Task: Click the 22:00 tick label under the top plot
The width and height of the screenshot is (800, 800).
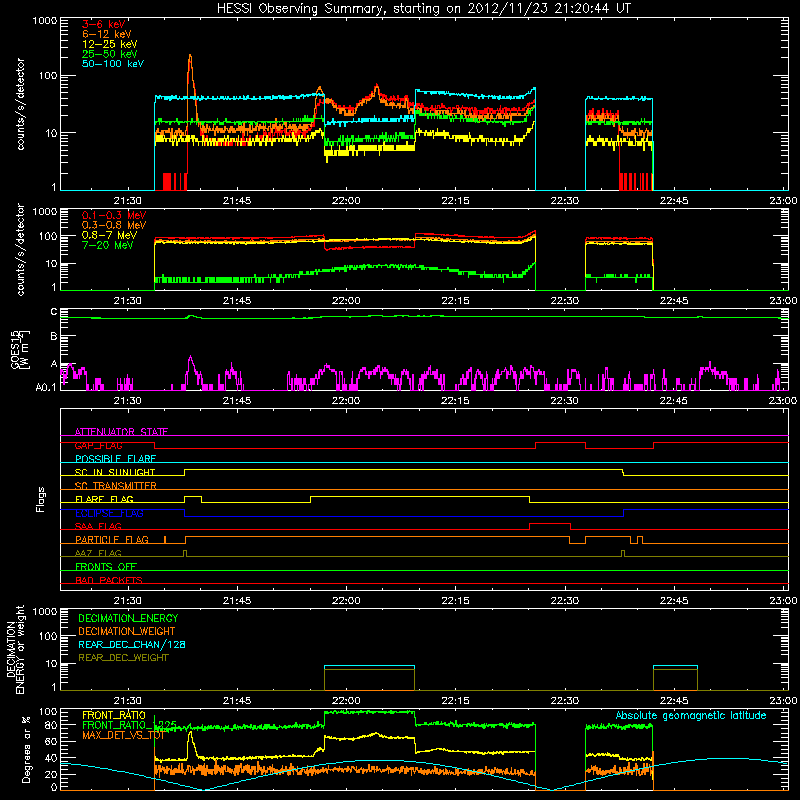Action: [346, 201]
